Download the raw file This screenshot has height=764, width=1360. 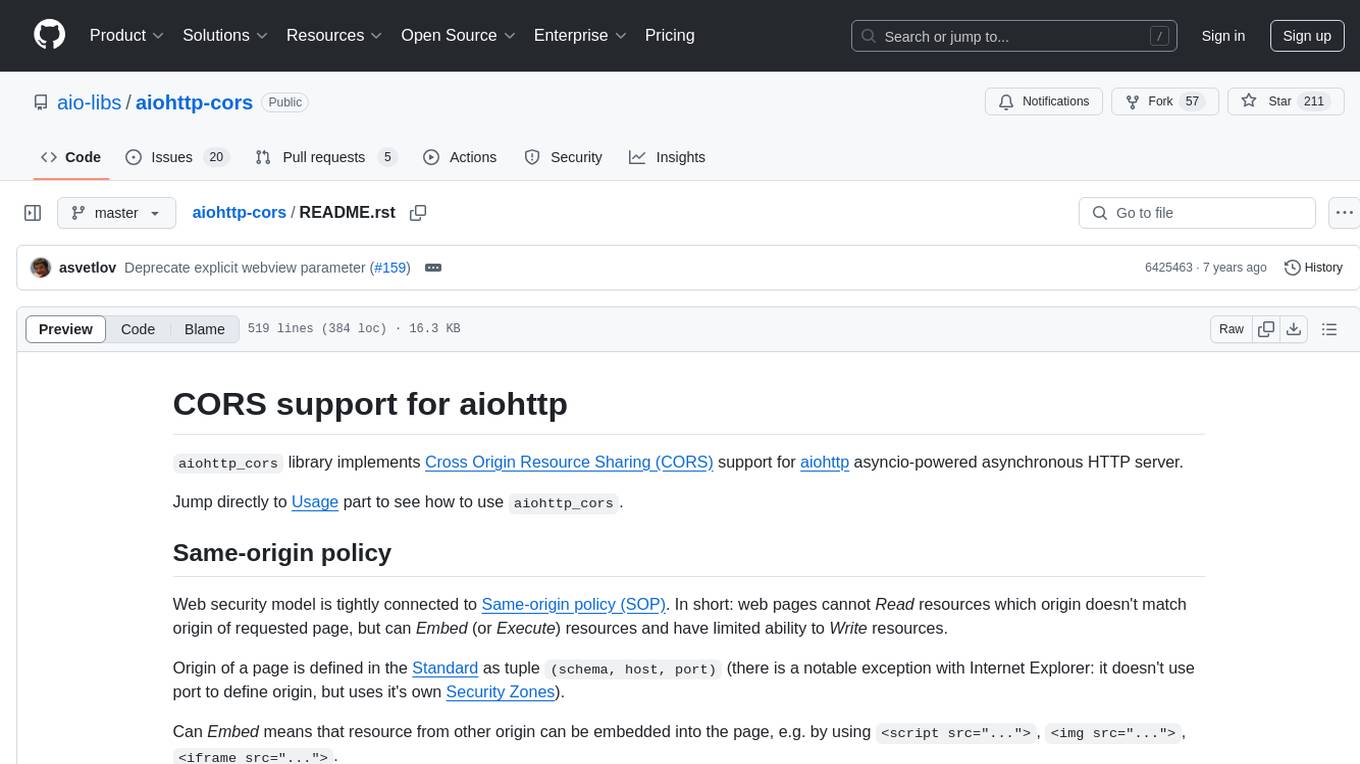coord(1293,329)
